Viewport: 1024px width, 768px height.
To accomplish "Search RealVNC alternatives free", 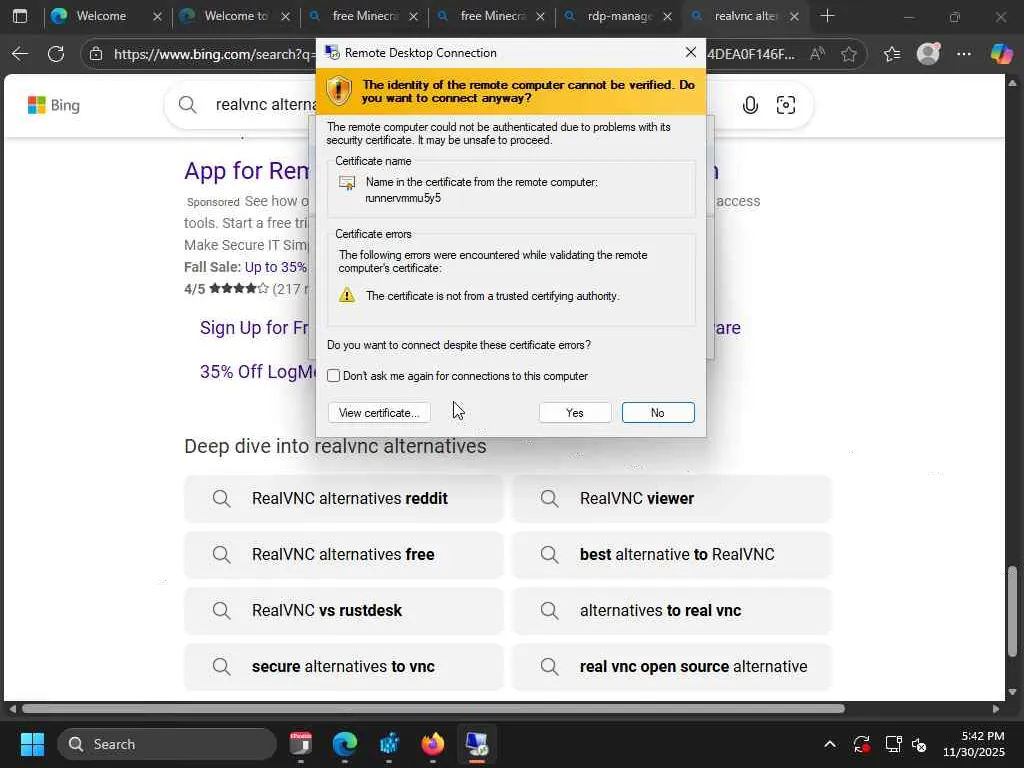I will coord(344,554).
